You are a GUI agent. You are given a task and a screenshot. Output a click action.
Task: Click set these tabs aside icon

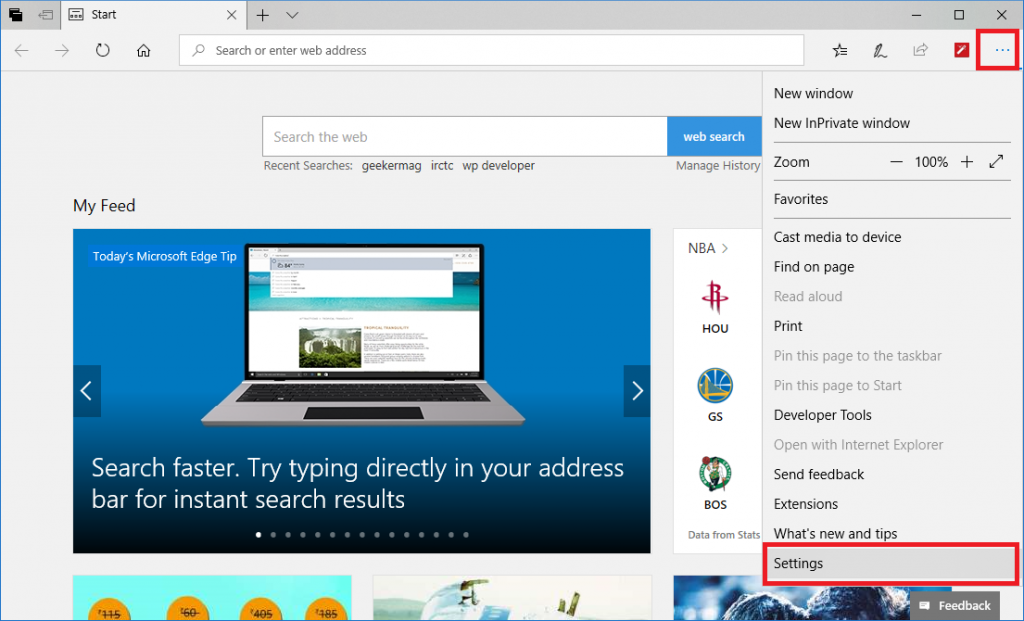click(x=45, y=14)
